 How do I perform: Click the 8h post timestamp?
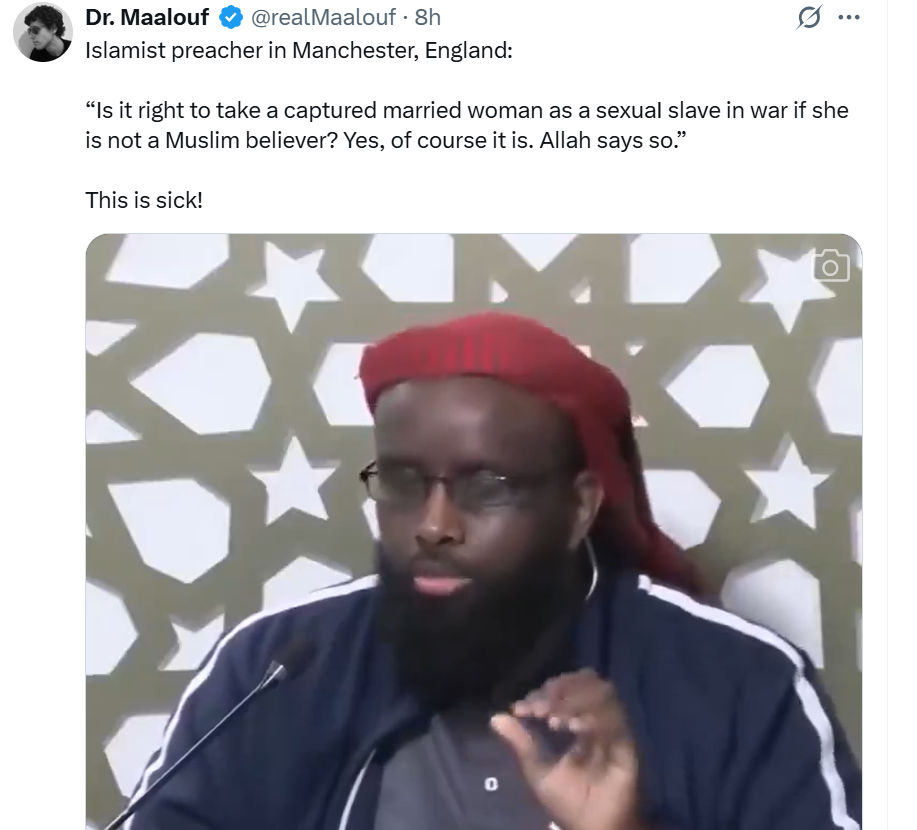428,18
